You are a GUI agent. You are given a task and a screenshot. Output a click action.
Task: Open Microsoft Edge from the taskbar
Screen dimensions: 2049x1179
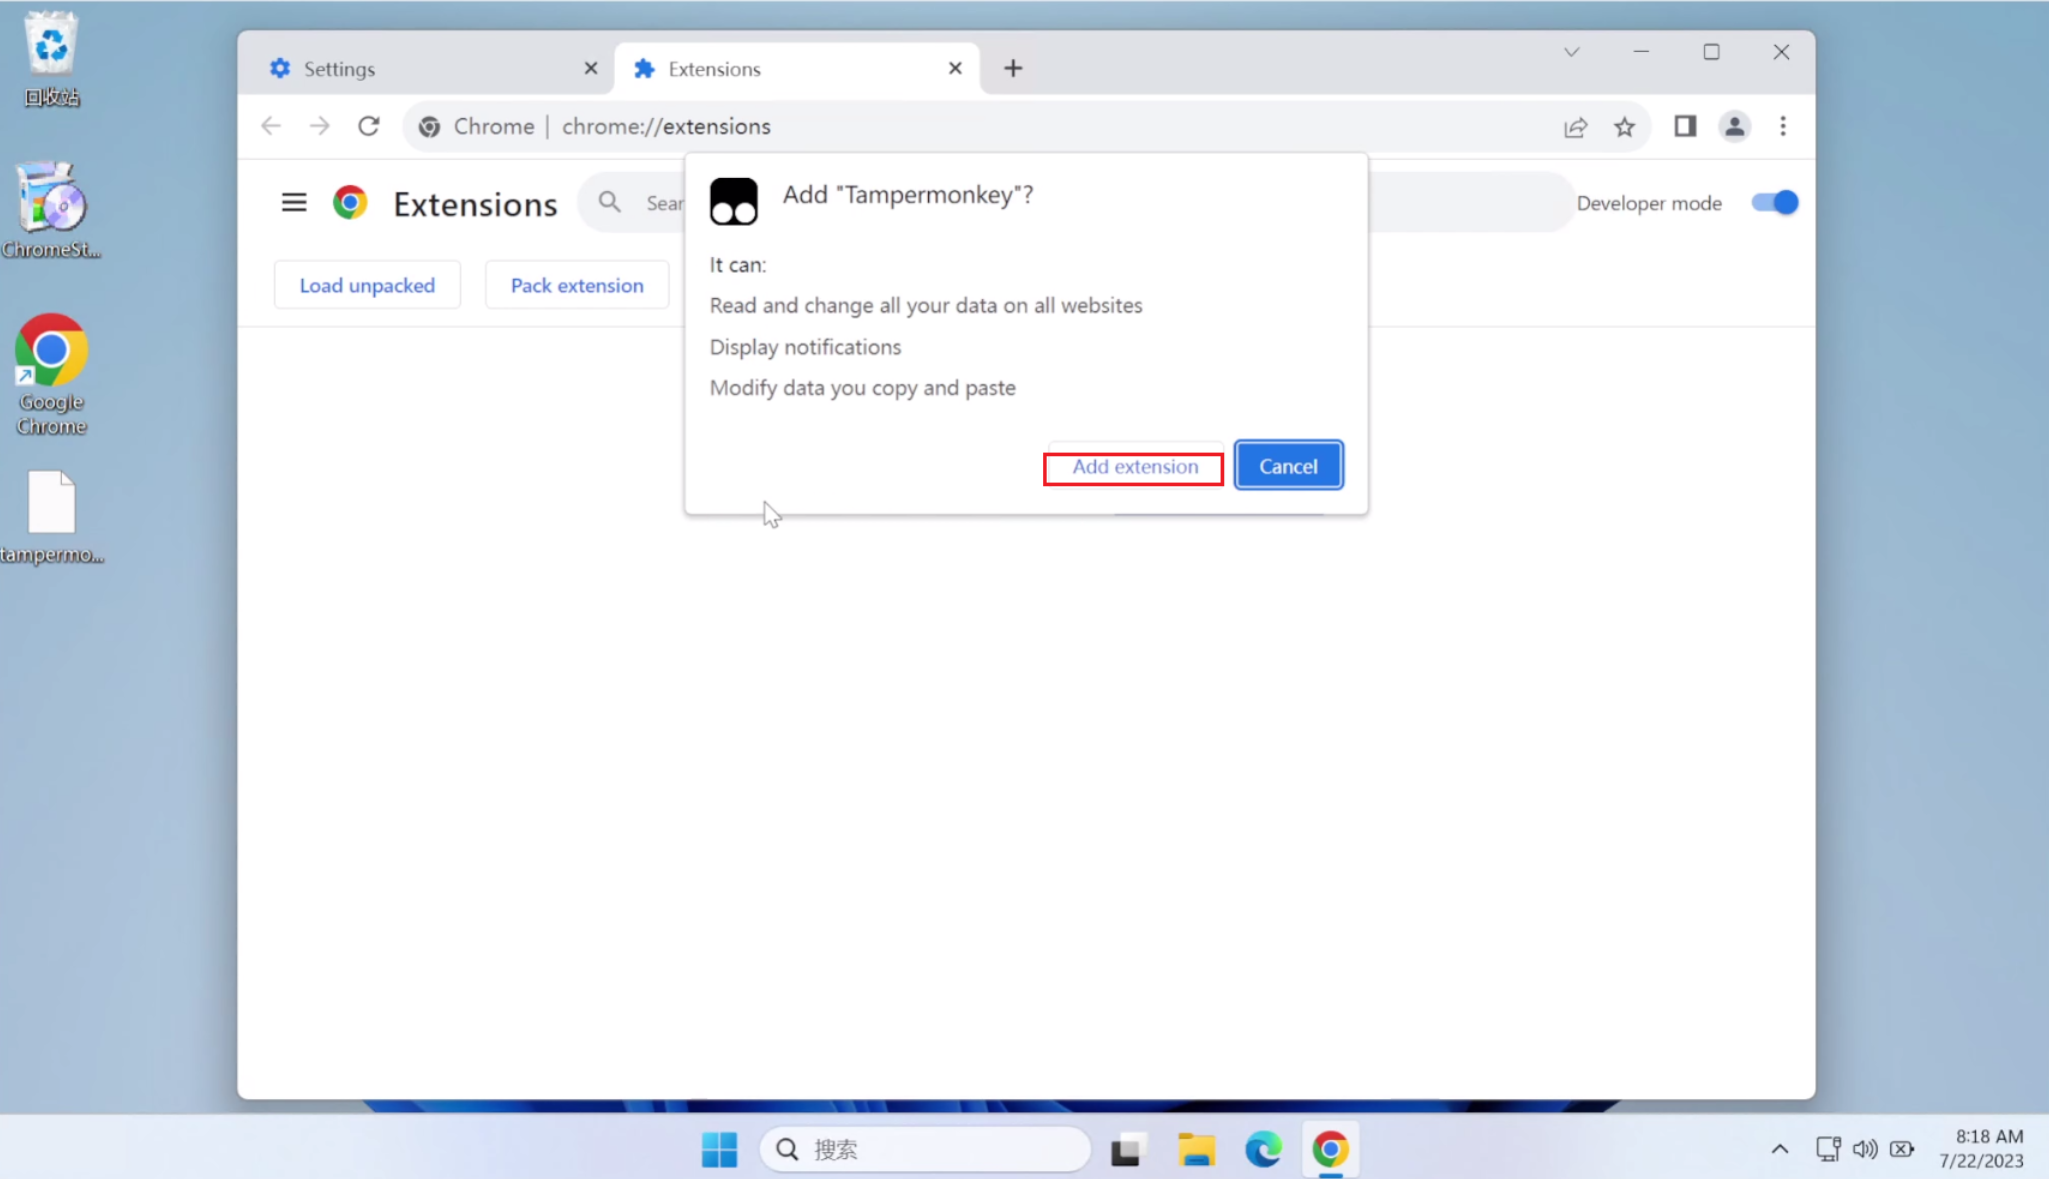click(1264, 1149)
